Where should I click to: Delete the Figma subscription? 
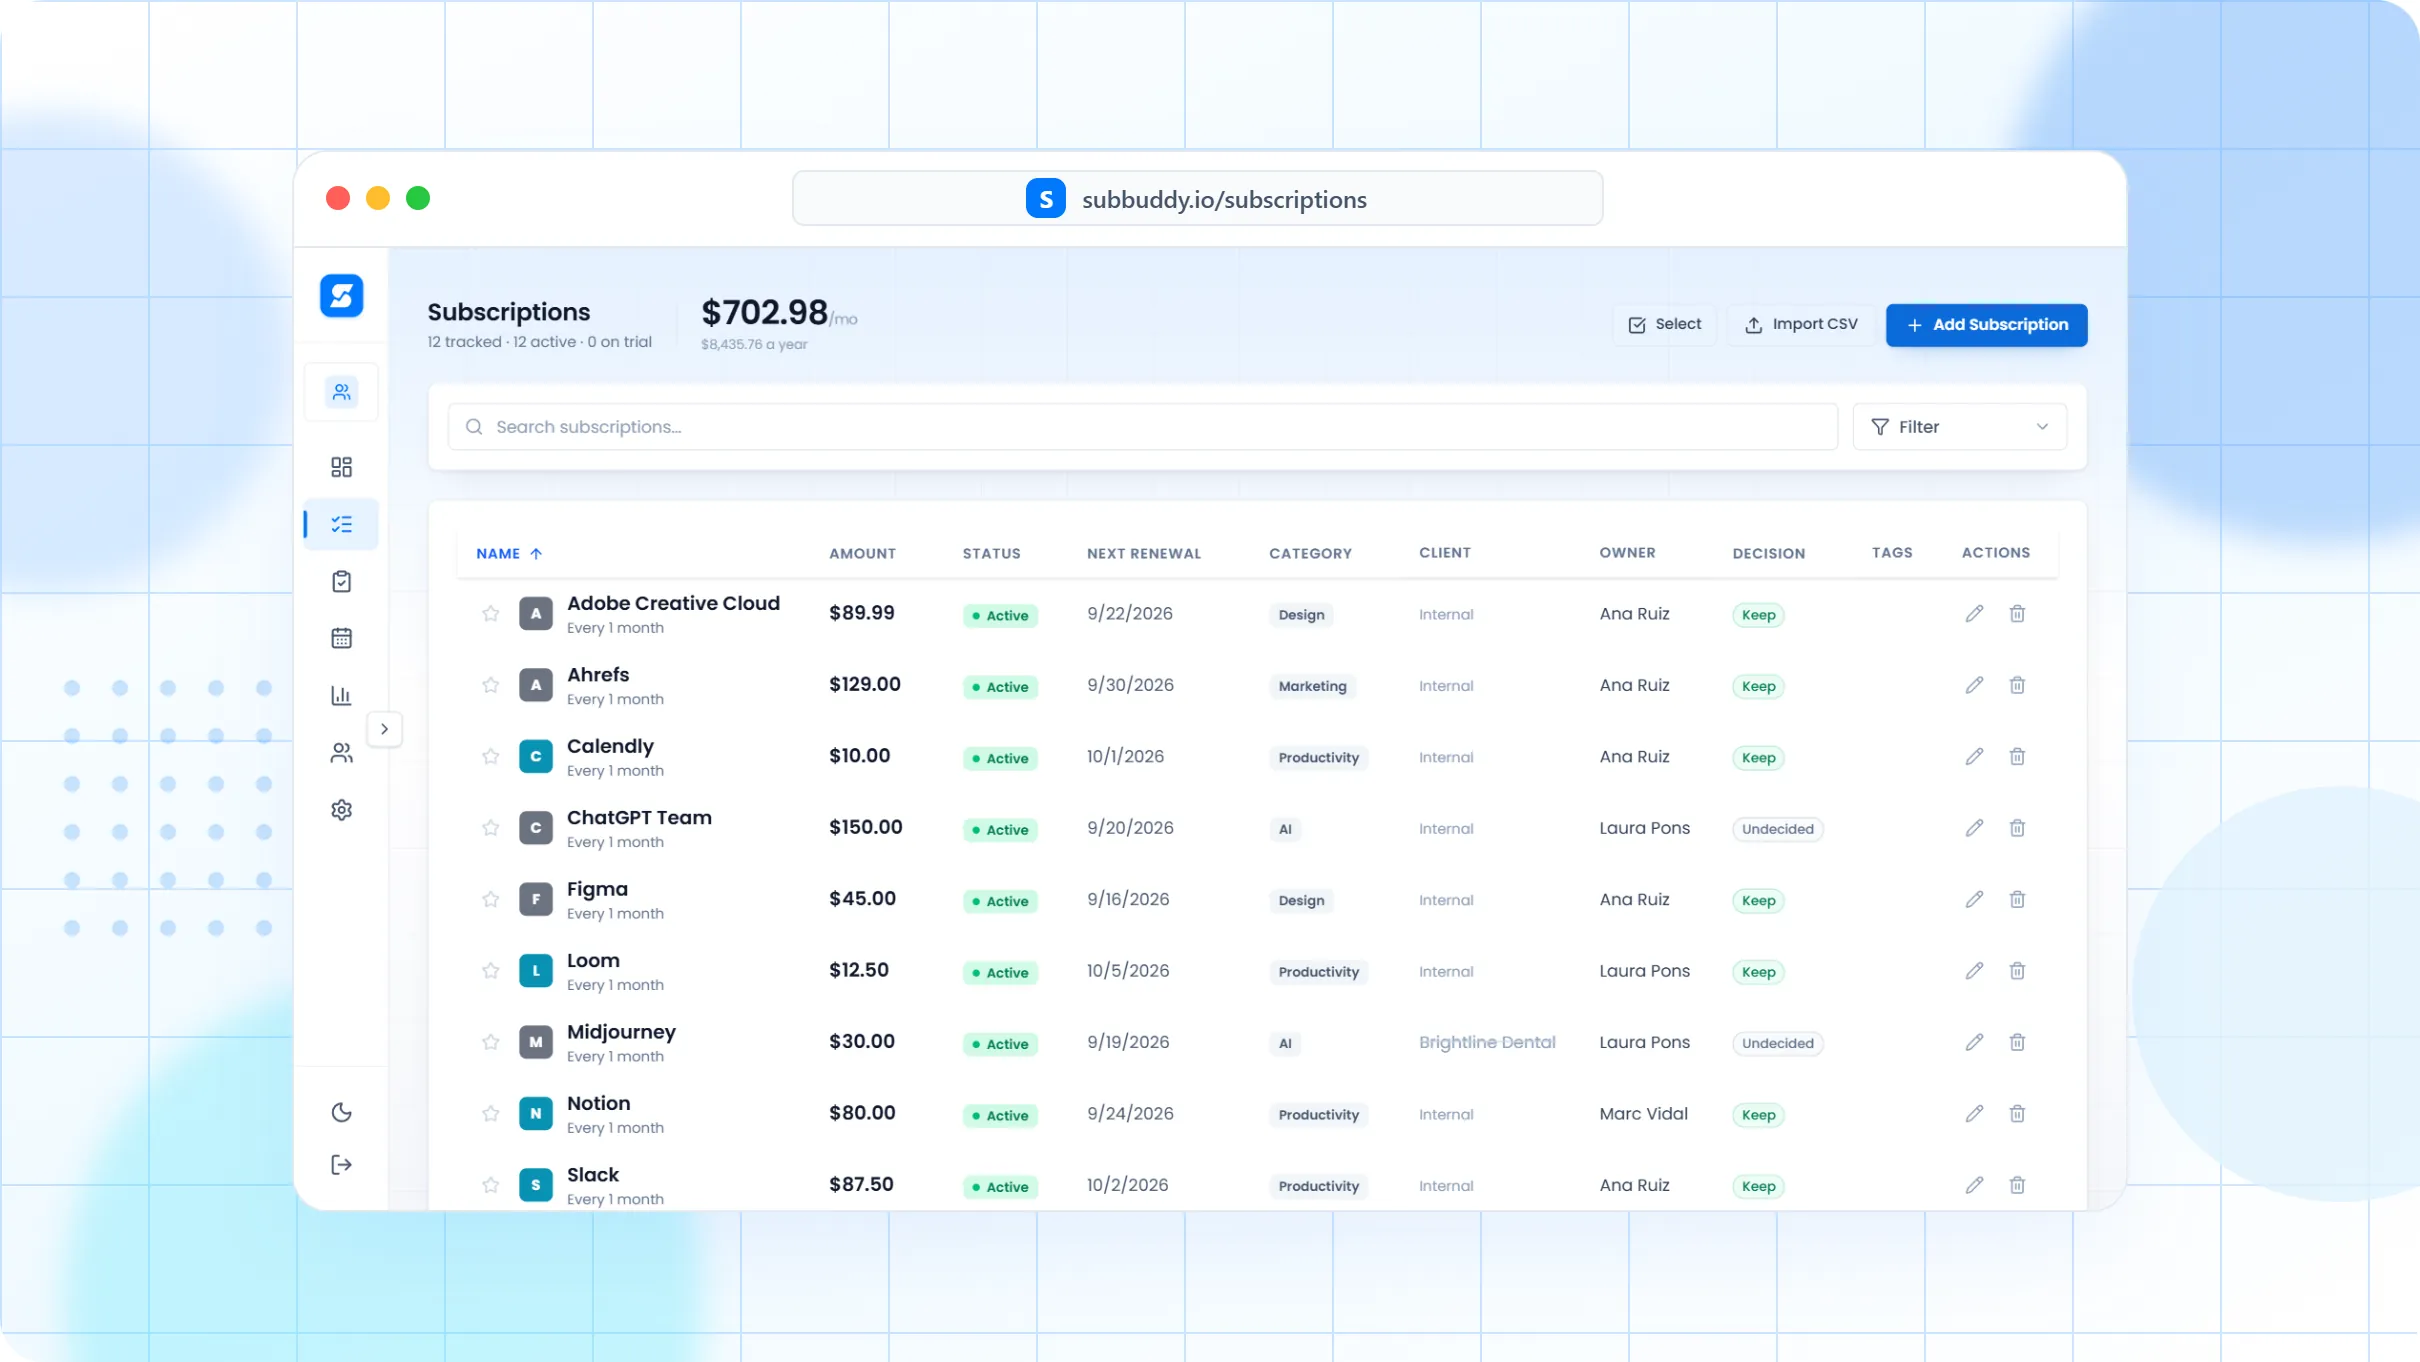(x=2017, y=900)
